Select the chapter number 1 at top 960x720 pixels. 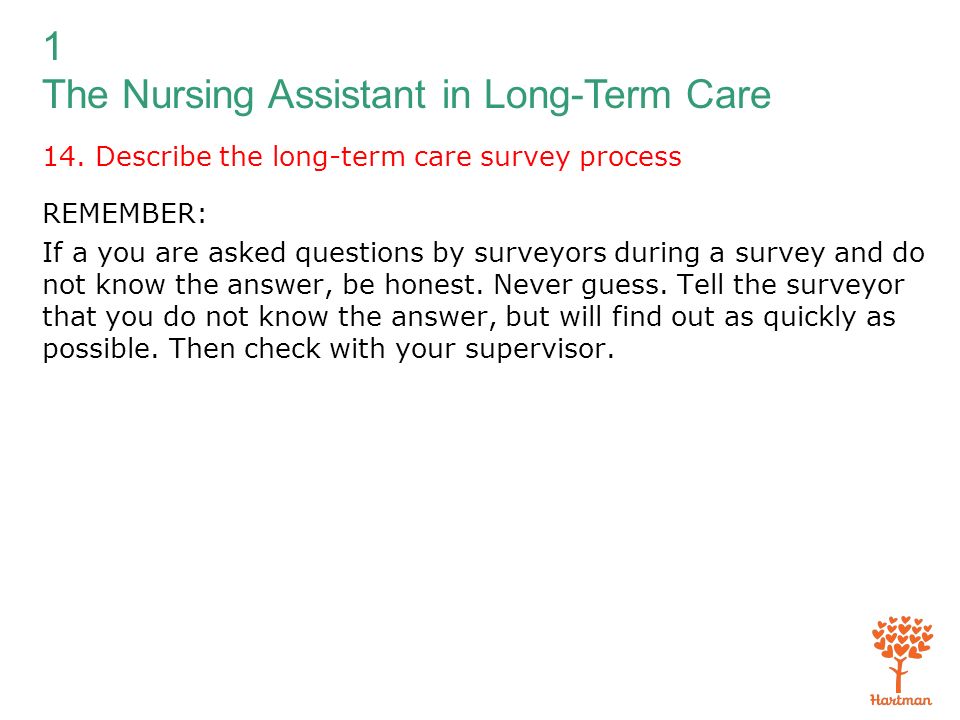[x=53, y=47]
